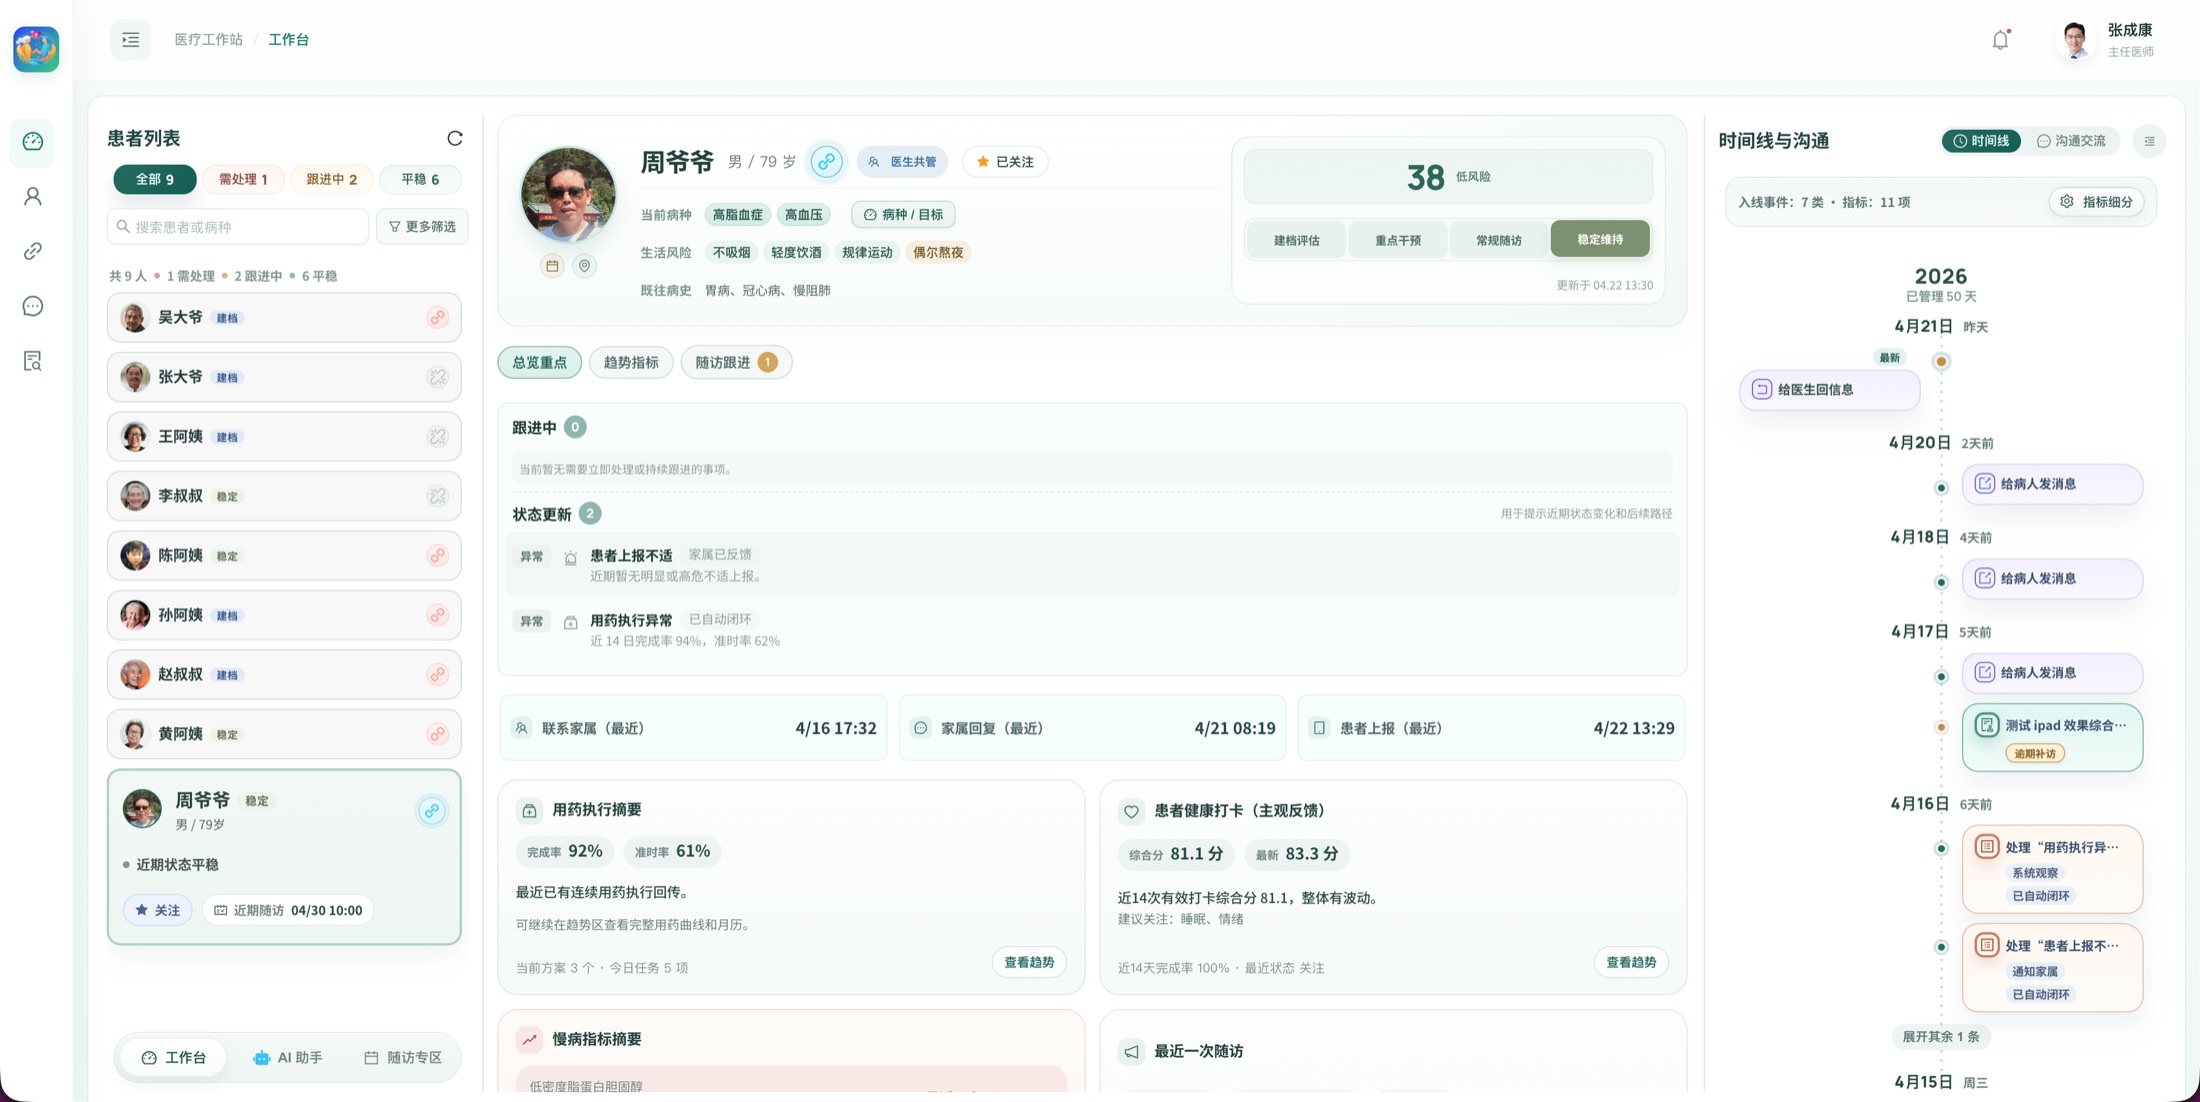Click the link icon in the left sidebar
Viewport: 2200px width, 1102px height.
33,251
